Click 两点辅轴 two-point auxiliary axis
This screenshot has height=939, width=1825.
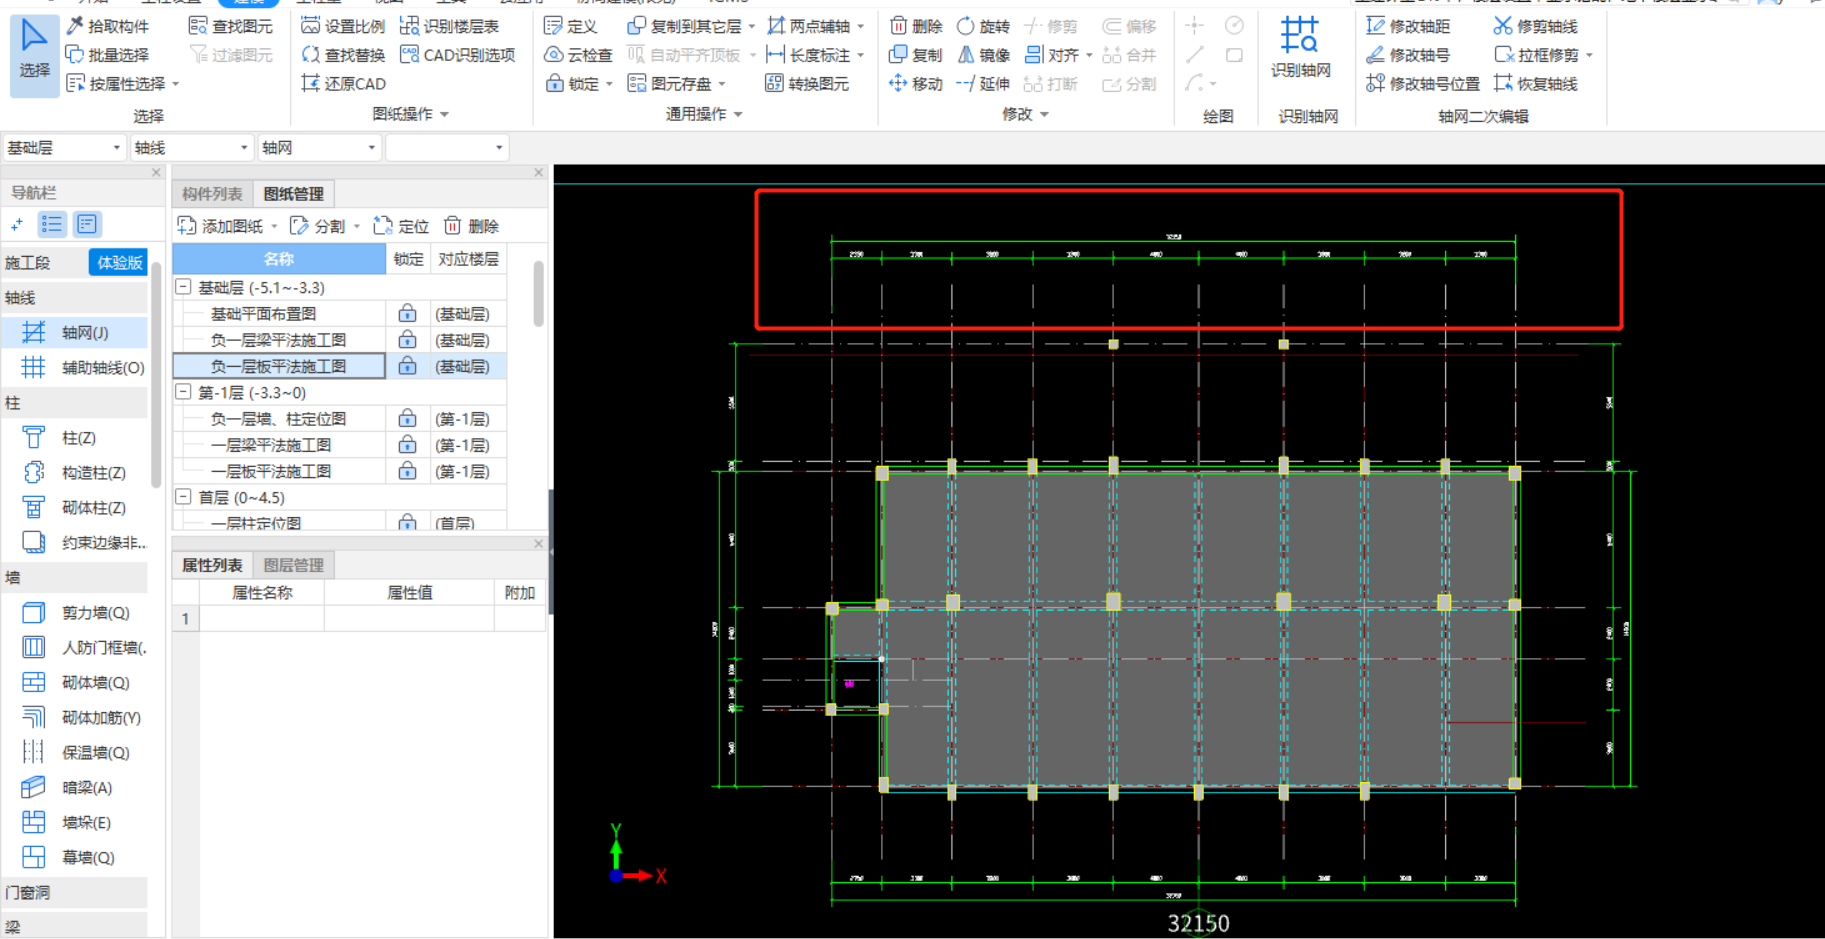point(808,26)
